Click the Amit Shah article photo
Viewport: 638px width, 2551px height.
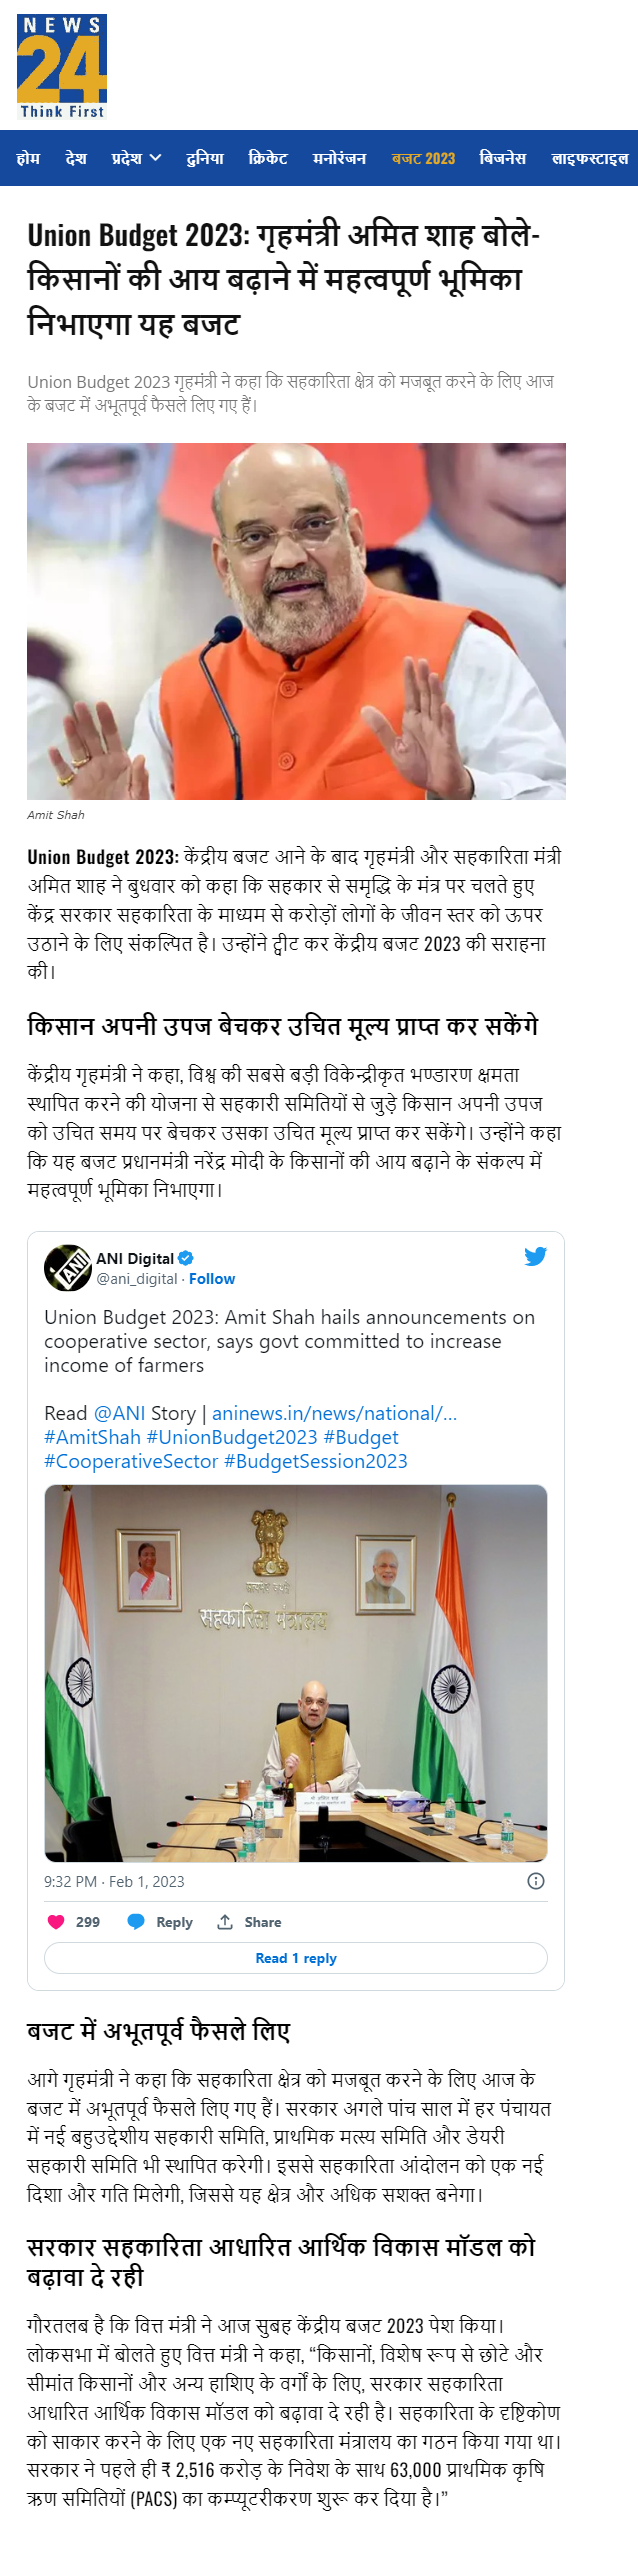click(296, 621)
